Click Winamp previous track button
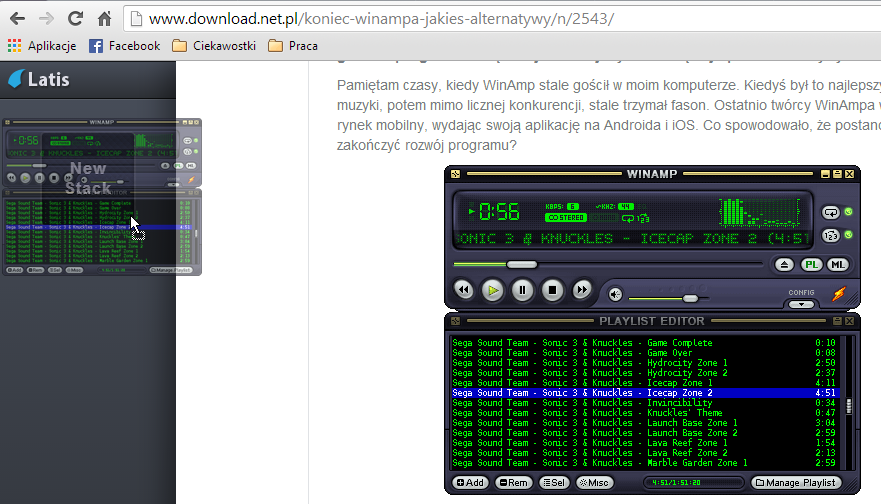 (464, 290)
